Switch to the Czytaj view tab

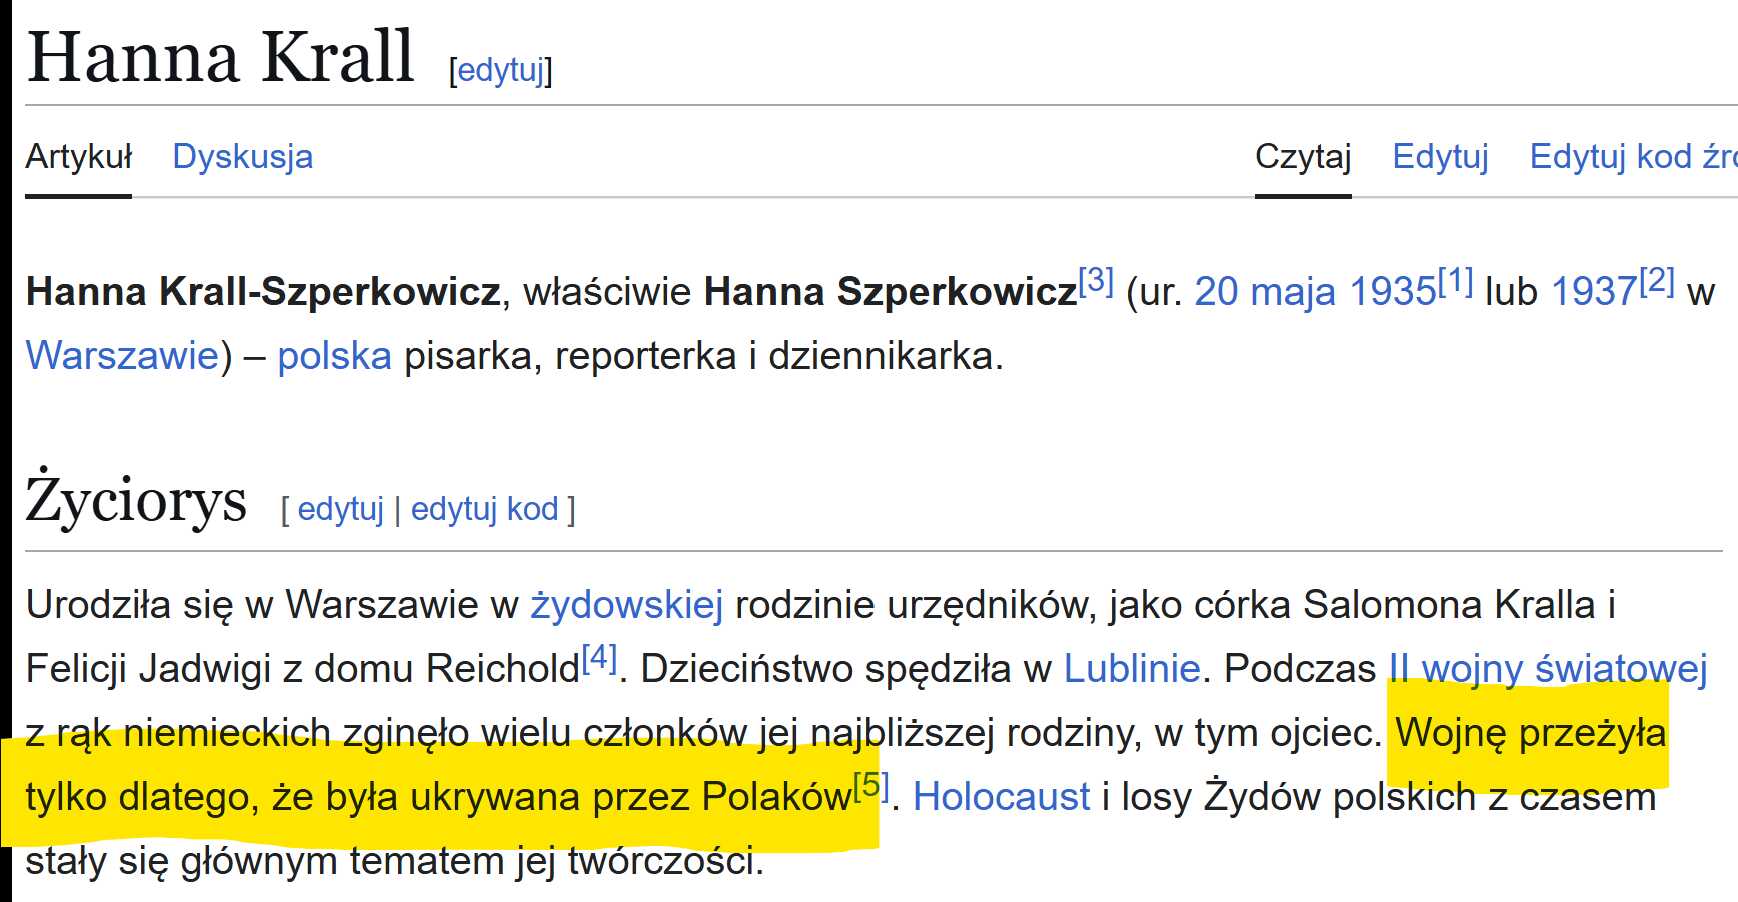point(1303,157)
